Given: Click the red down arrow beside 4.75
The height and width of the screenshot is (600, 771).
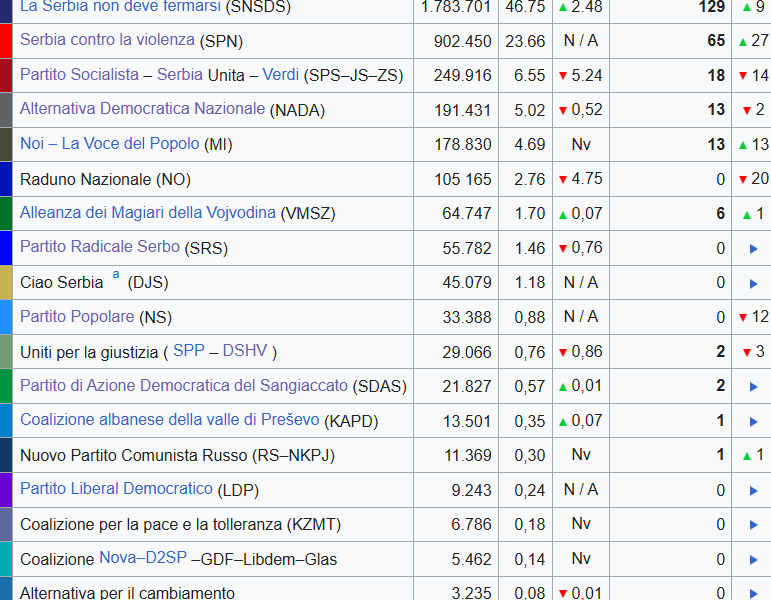Looking at the screenshot, I should [x=563, y=180].
